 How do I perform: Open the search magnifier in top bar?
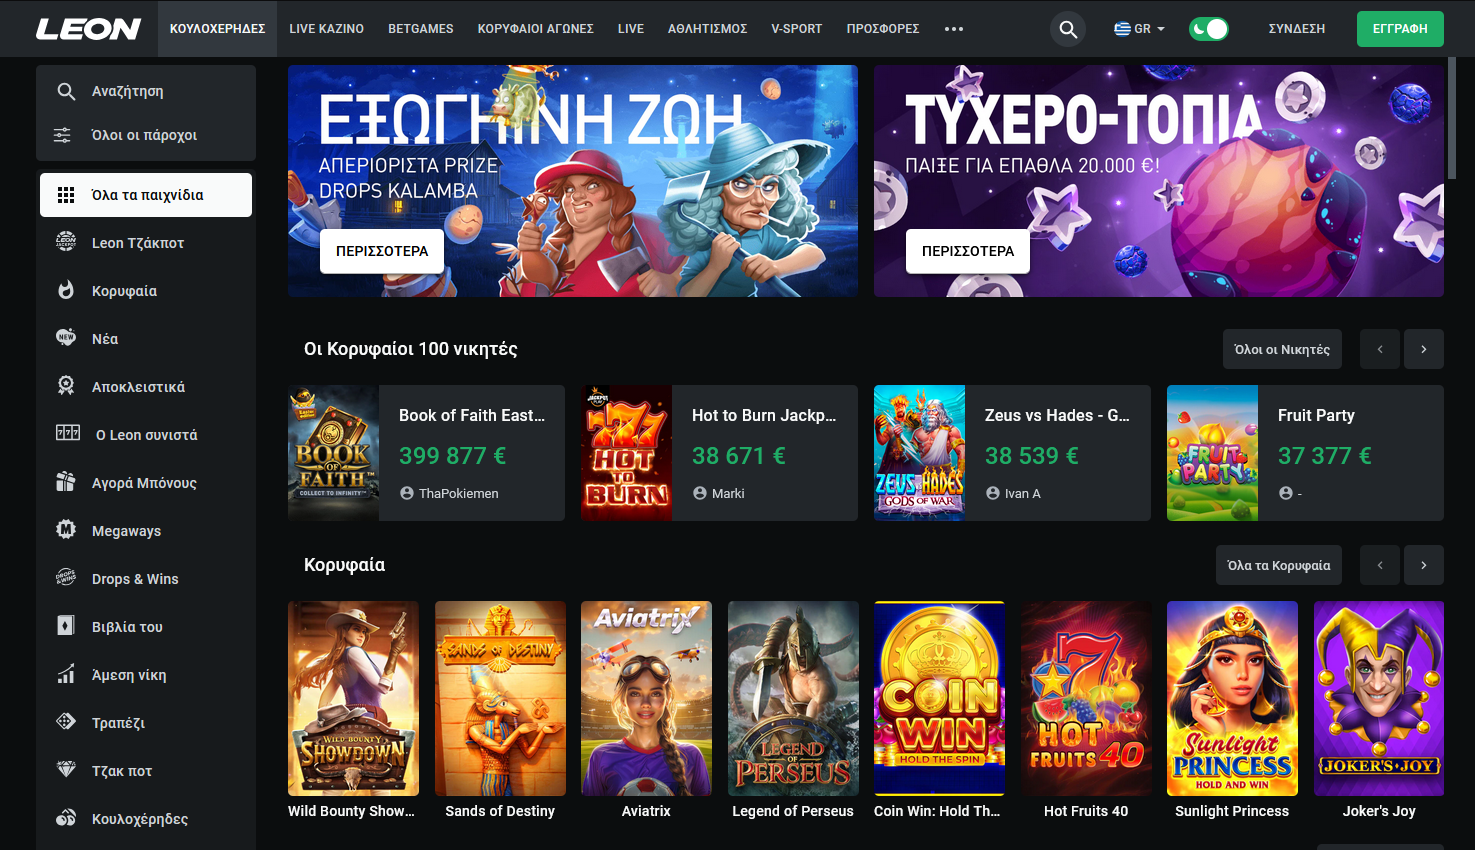[1068, 29]
